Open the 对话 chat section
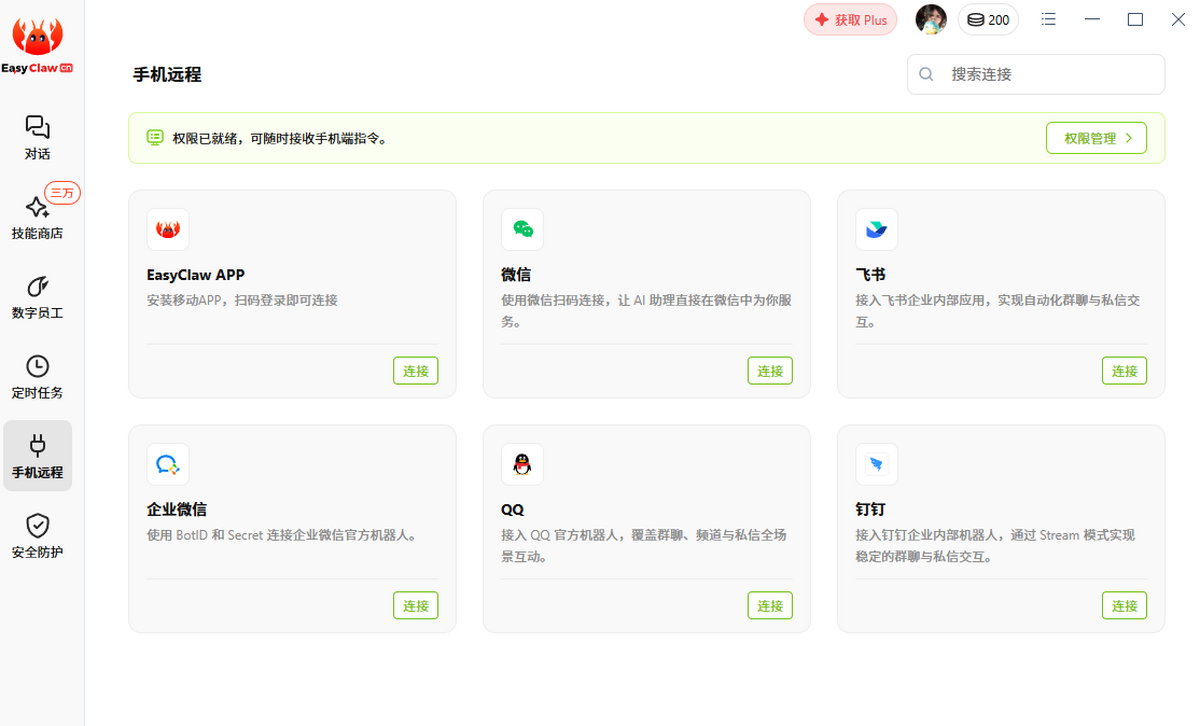 click(x=37, y=138)
